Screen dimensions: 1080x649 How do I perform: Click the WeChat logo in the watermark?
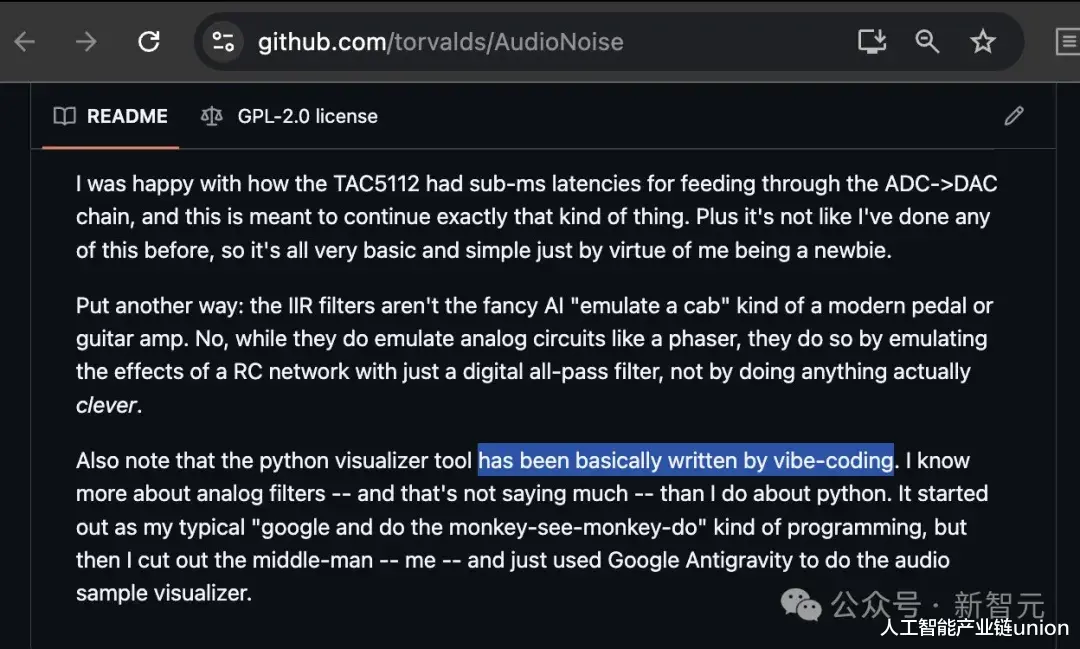tap(801, 603)
